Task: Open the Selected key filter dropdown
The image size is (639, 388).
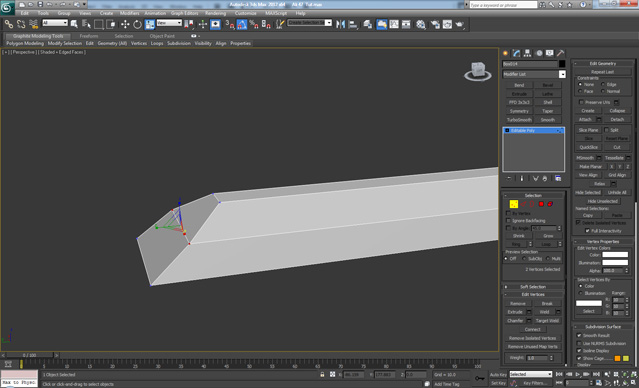Action: pos(530,374)
